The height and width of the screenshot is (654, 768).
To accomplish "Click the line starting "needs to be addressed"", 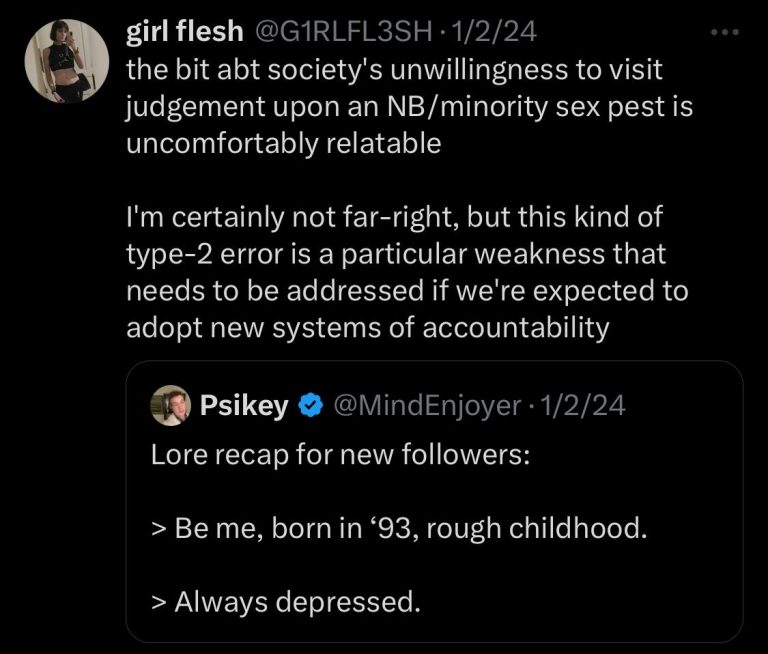I will [x=408, y=291].
